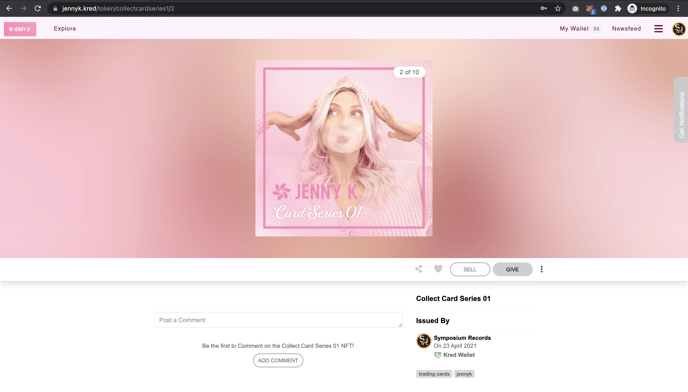Click the share icon beside the heart

coord(419,269)
